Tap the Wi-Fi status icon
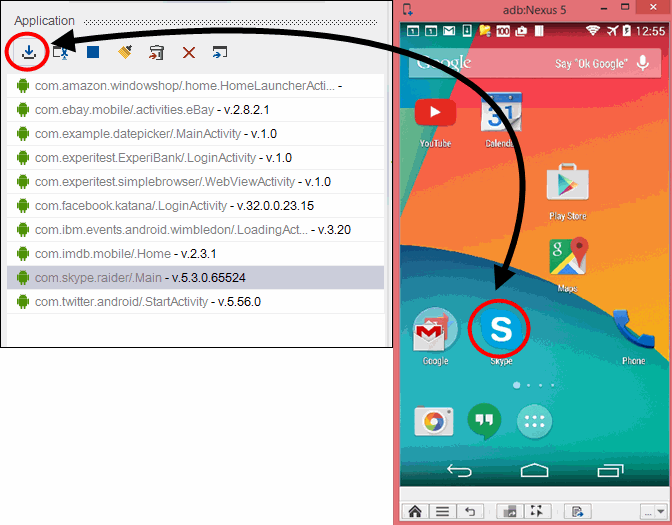The height and width of the screenshot is (525, 672). point(593,30)
